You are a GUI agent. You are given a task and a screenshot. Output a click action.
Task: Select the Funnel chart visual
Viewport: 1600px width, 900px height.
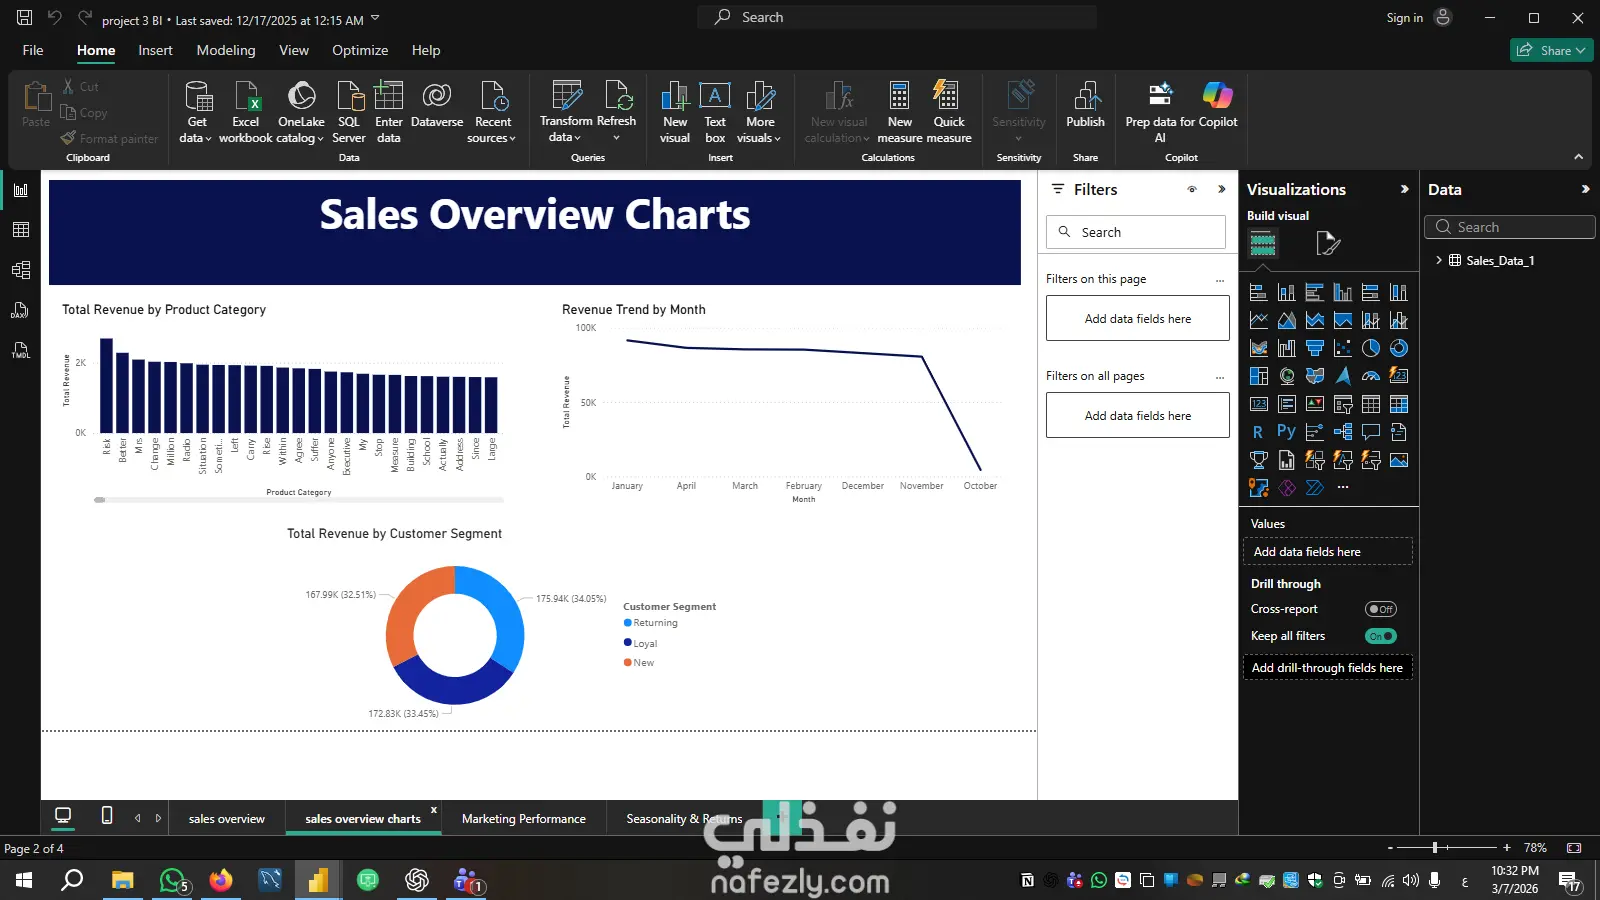(1315, 348)
